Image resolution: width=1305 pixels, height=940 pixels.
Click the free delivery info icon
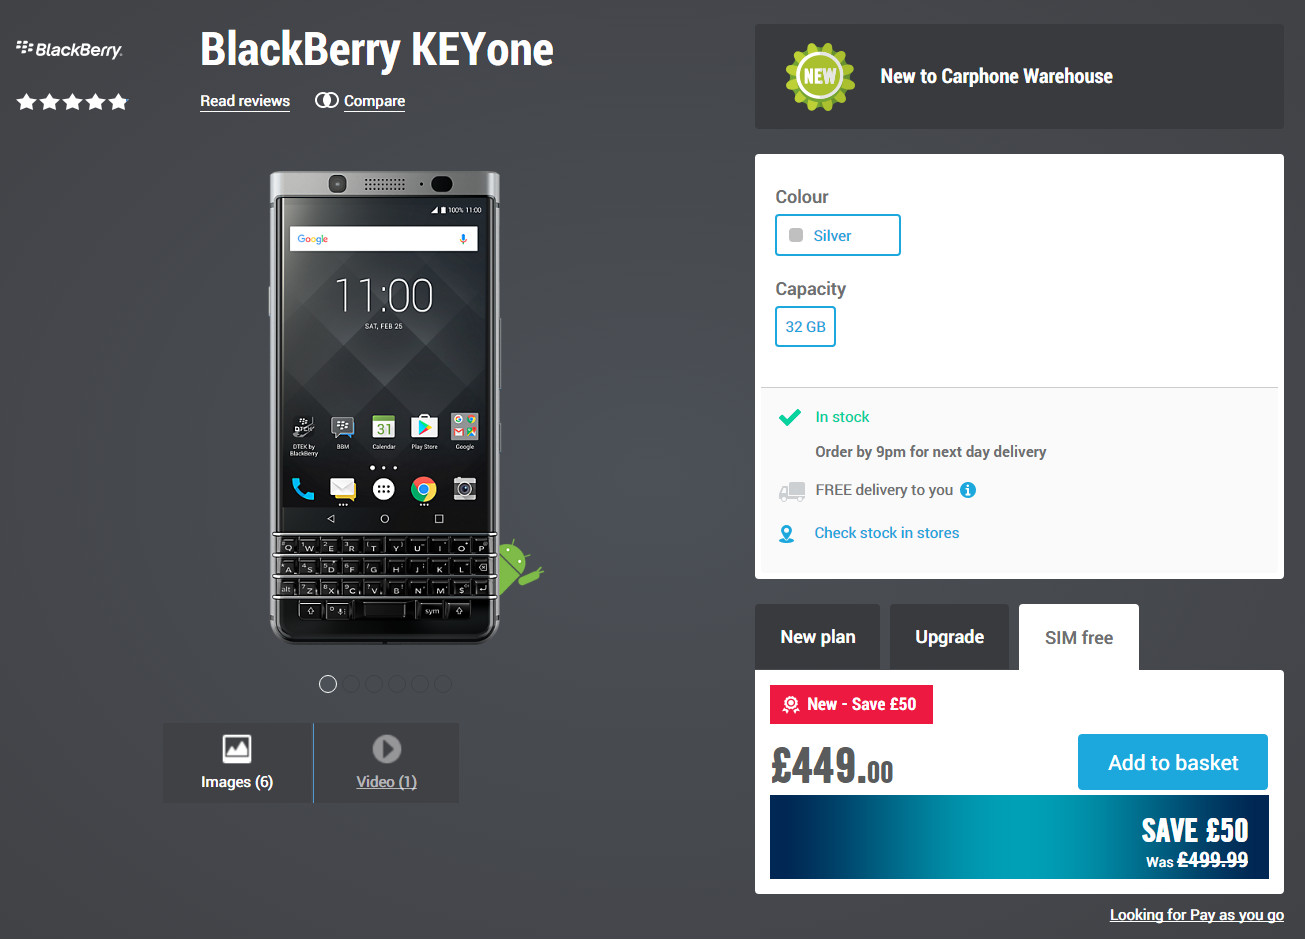click(x=968, y=490)
